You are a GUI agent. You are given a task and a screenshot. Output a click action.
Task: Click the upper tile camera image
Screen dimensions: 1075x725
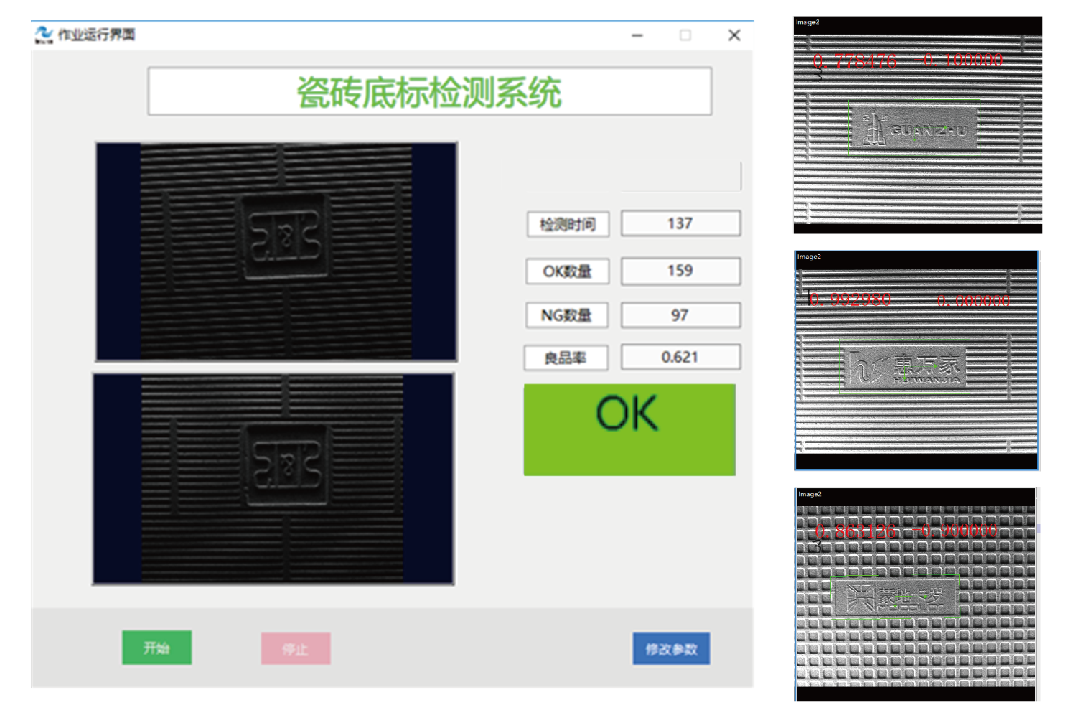[x=276, y=251]
